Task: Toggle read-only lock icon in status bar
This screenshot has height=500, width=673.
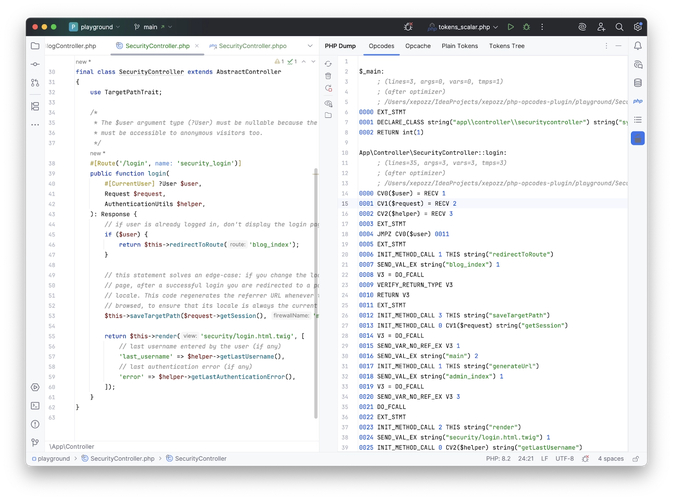Action: [x=636, y=458]
